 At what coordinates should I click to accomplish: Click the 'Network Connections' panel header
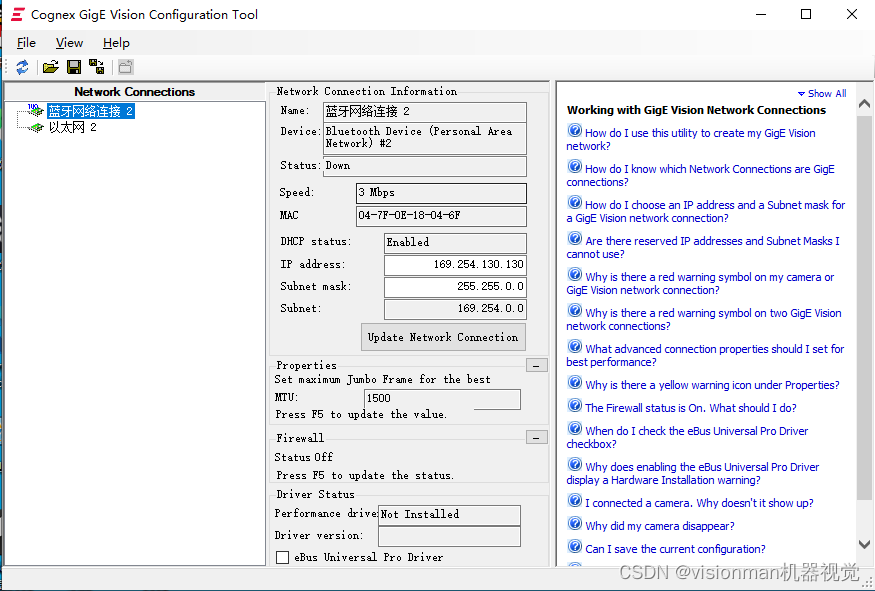[134, 92]
